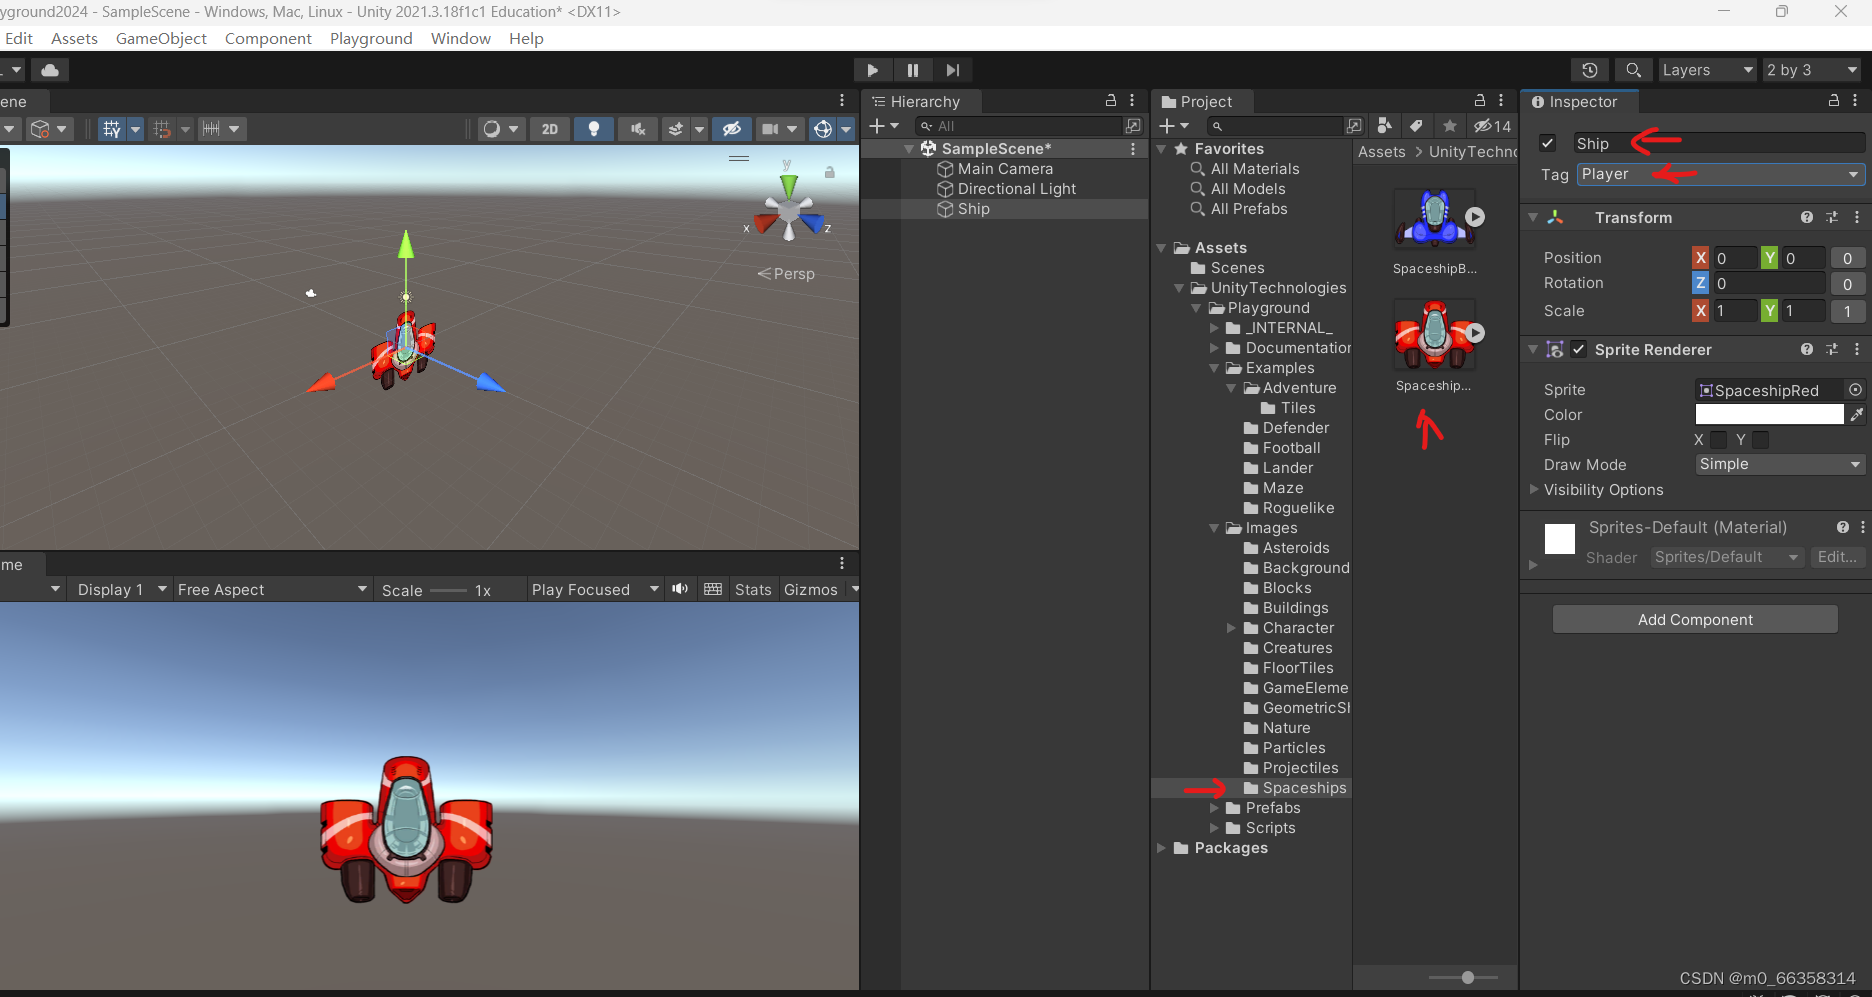Viewport: 1872px width, 997px height.
Task: Collapse the Favorites section
Action: coord(1161,149)
